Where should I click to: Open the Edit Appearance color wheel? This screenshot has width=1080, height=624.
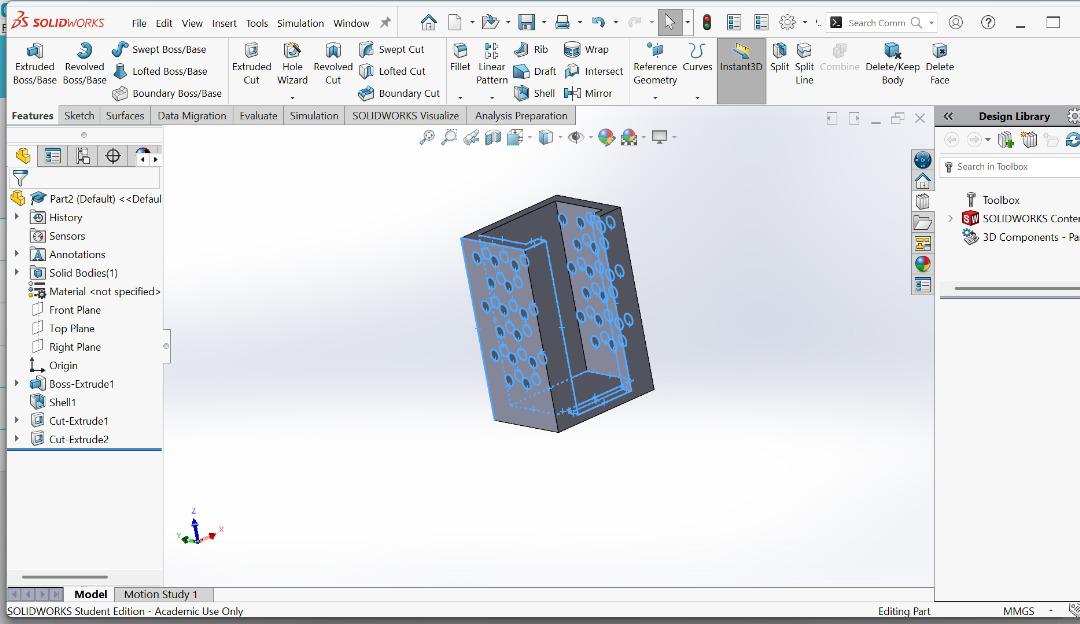(x=606, y=138)
